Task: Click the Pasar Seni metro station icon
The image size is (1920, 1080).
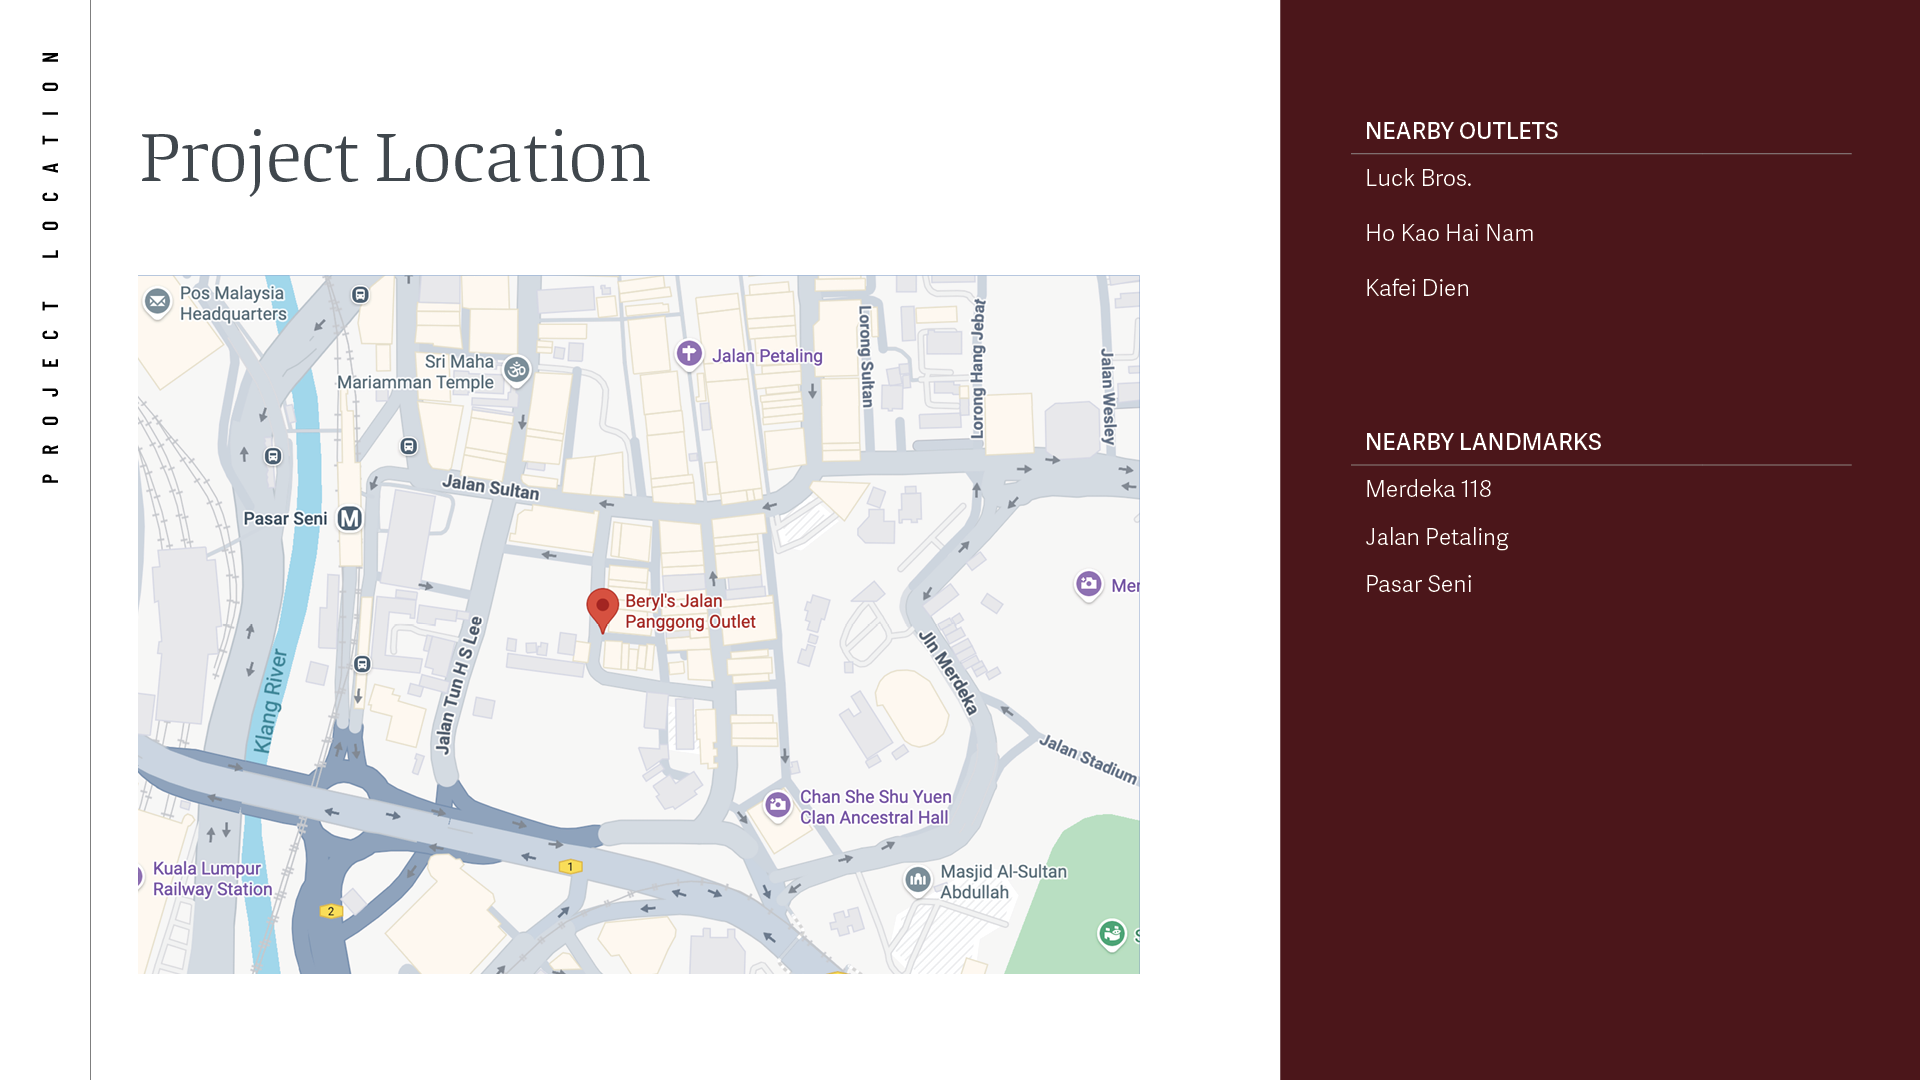Action: click(349, 518)
